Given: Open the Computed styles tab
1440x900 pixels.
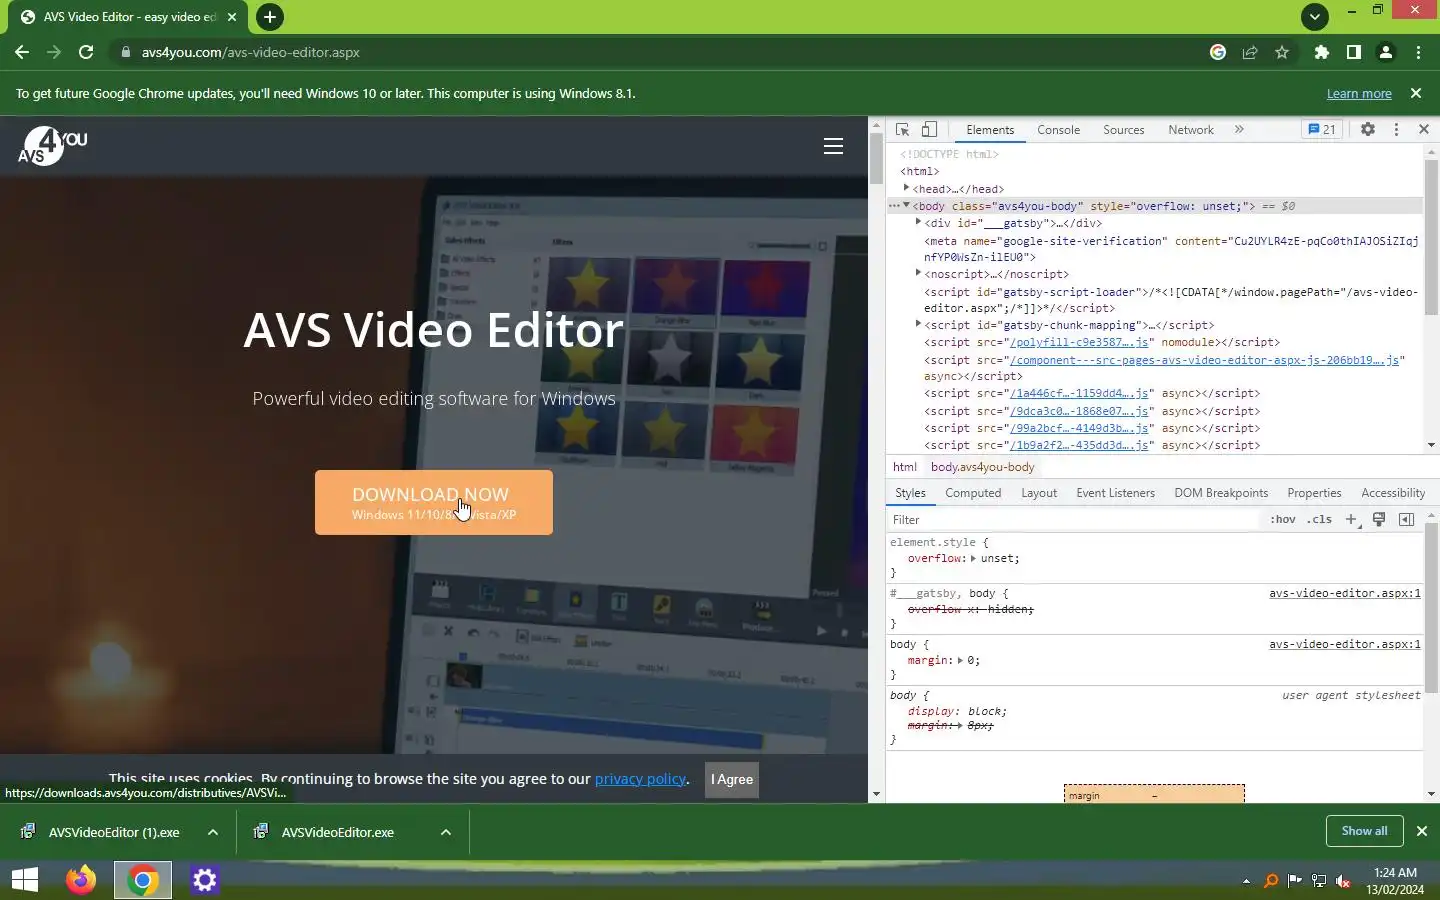Looking at the screenshot, I should (973, 493).
